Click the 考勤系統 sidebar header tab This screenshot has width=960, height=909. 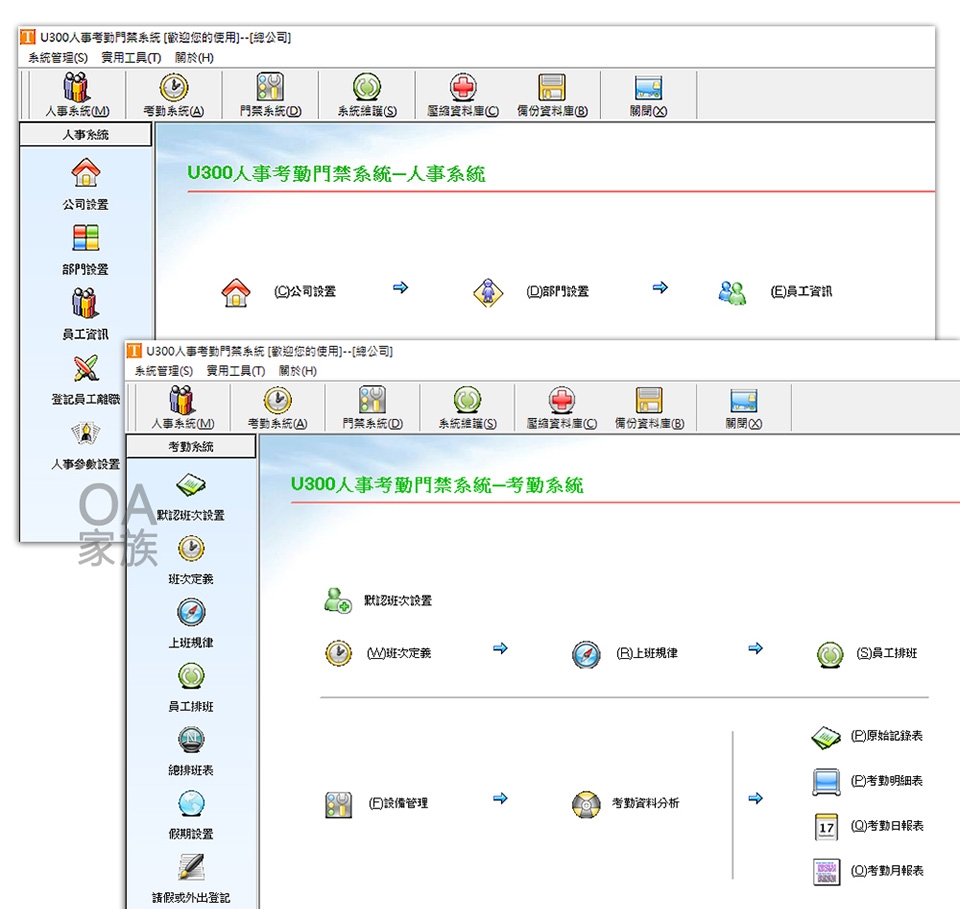pyautogui.click(x=191, y=447)
